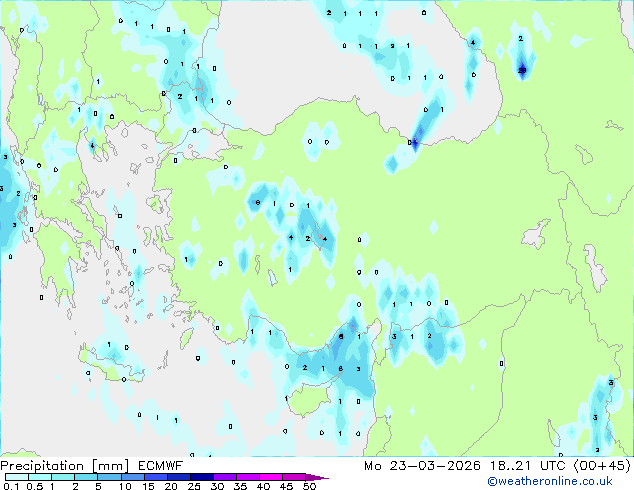Viewport: 634px width, 490px height.
Task: Pick the 20–25 mm legend swatch
Action: 178,477
